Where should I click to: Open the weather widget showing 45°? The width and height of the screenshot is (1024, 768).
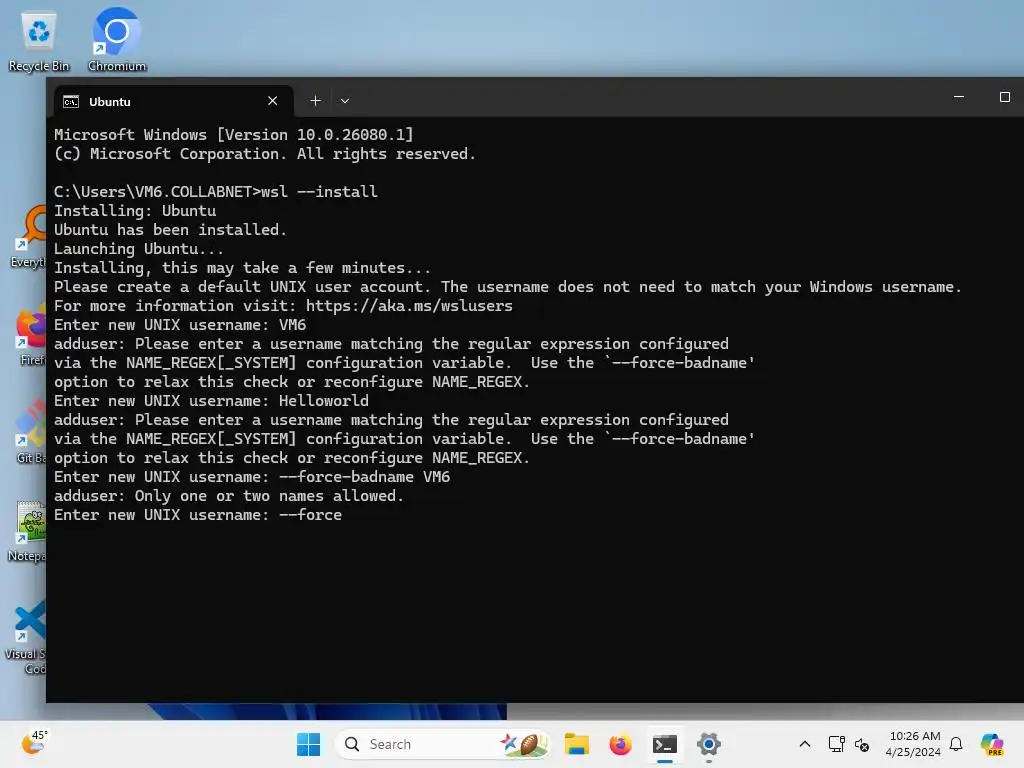pyautogui.click(x=34, y=742)
